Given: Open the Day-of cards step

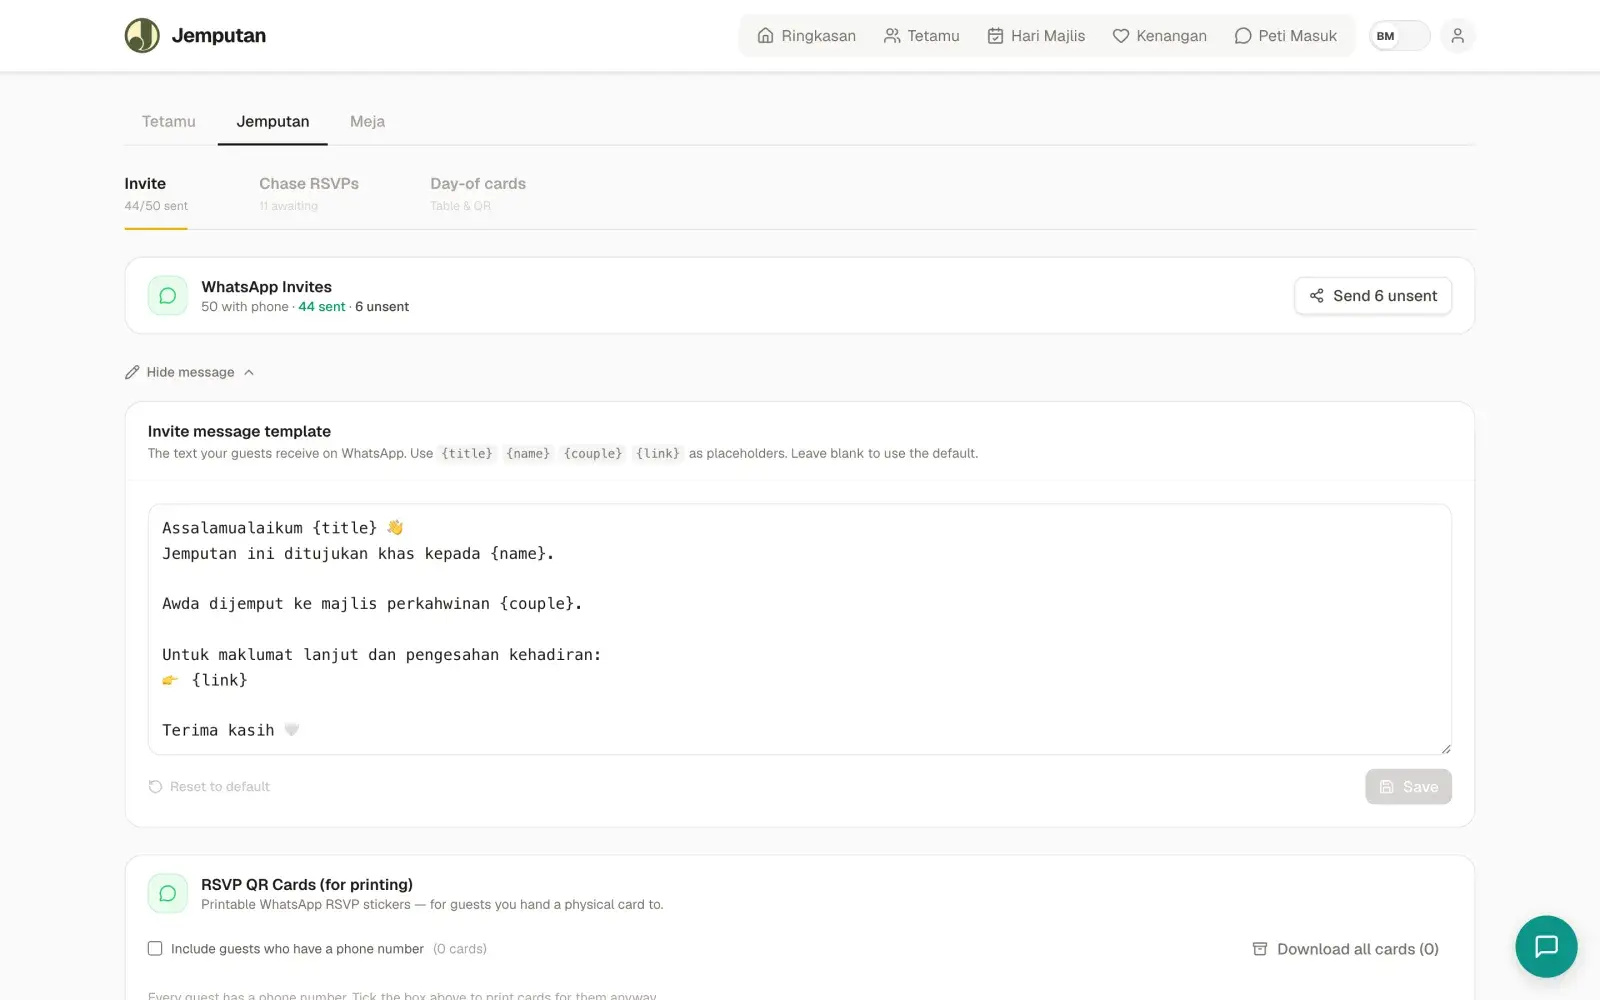Looking at the screenshot, I should point(478,194).
